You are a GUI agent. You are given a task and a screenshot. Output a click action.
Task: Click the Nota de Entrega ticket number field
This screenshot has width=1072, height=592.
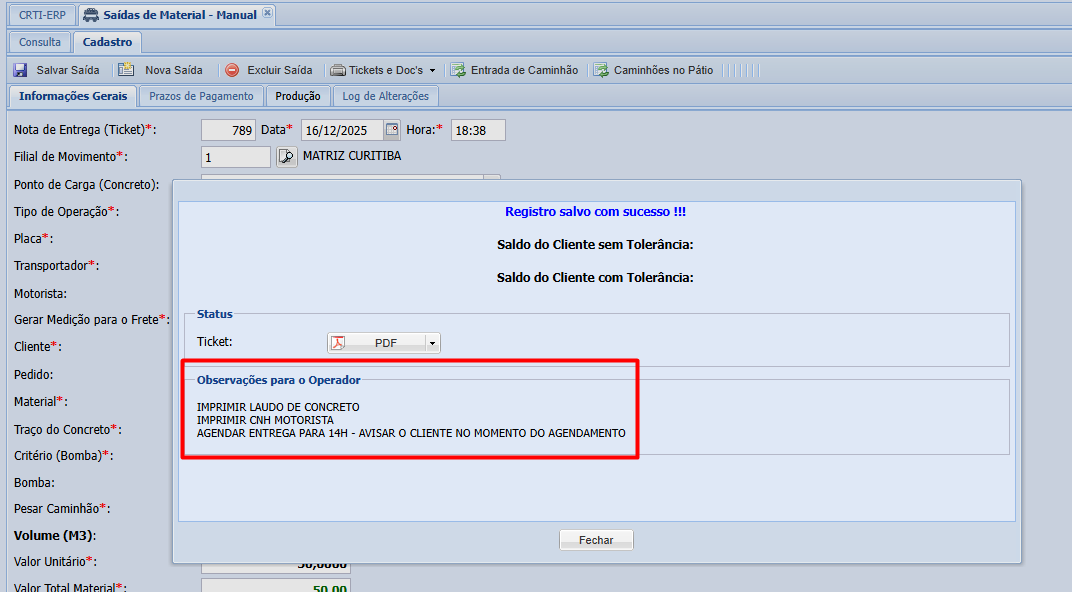pyautogui.click(x=228, y=130)
